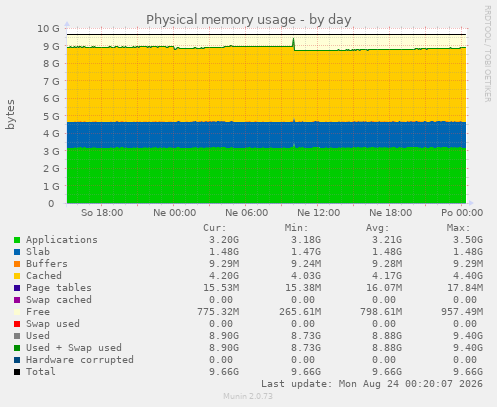Click the Ne 06:00 time axis label
This screenshot has width=497, height=407.
(x=247, y=213)
